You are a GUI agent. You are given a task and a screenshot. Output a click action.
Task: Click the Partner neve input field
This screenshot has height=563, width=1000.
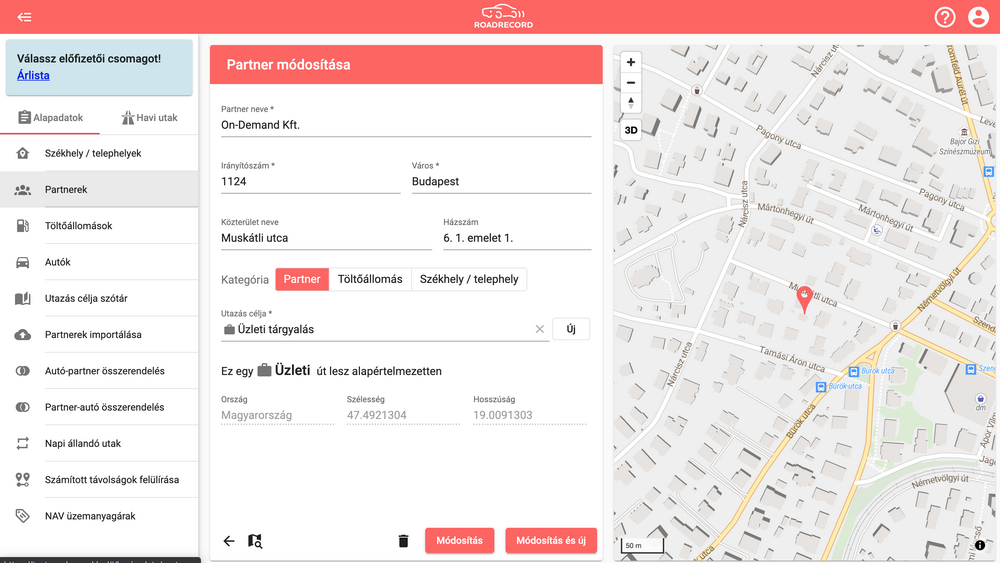(405, 125)
